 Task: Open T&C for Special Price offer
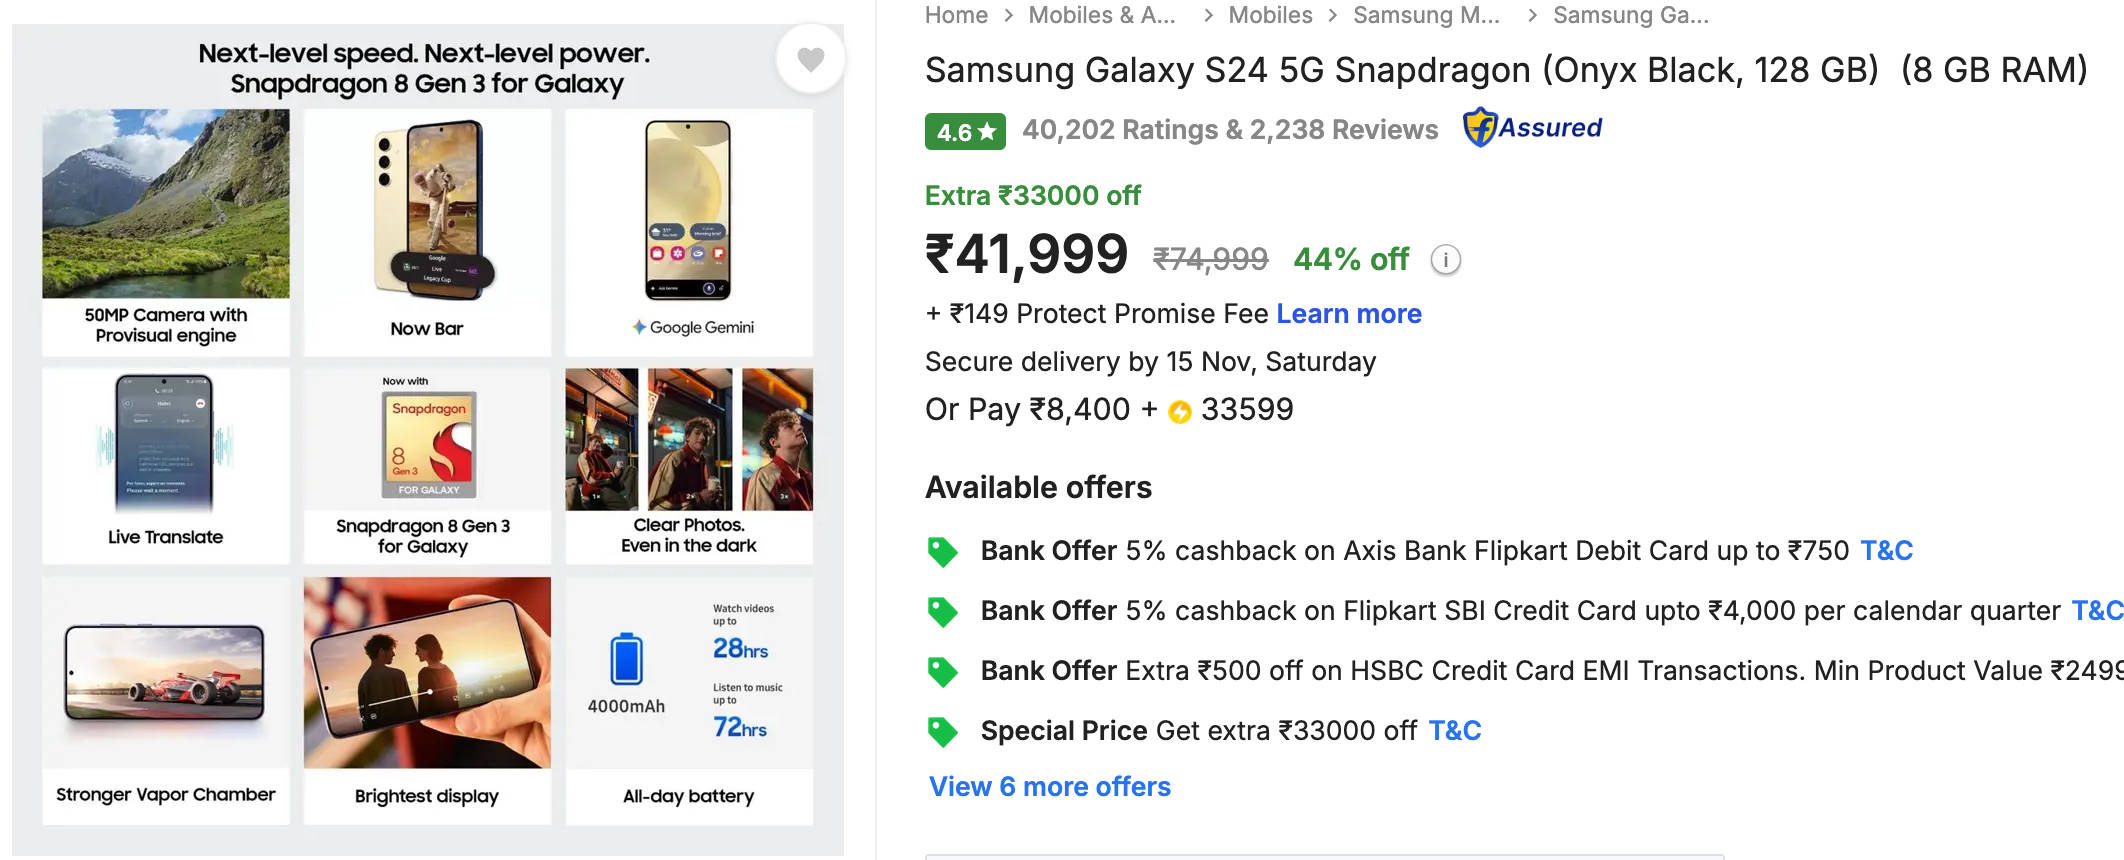[1454, 731]
